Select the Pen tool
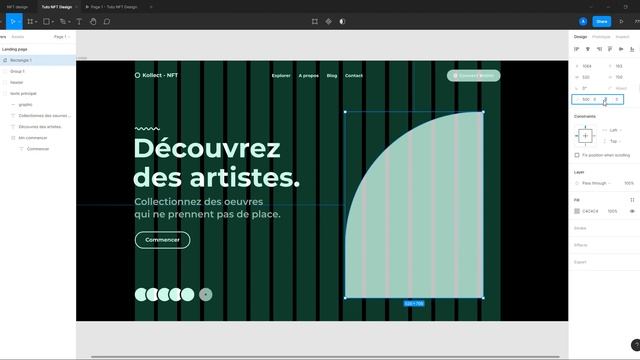 coord(63,21)
